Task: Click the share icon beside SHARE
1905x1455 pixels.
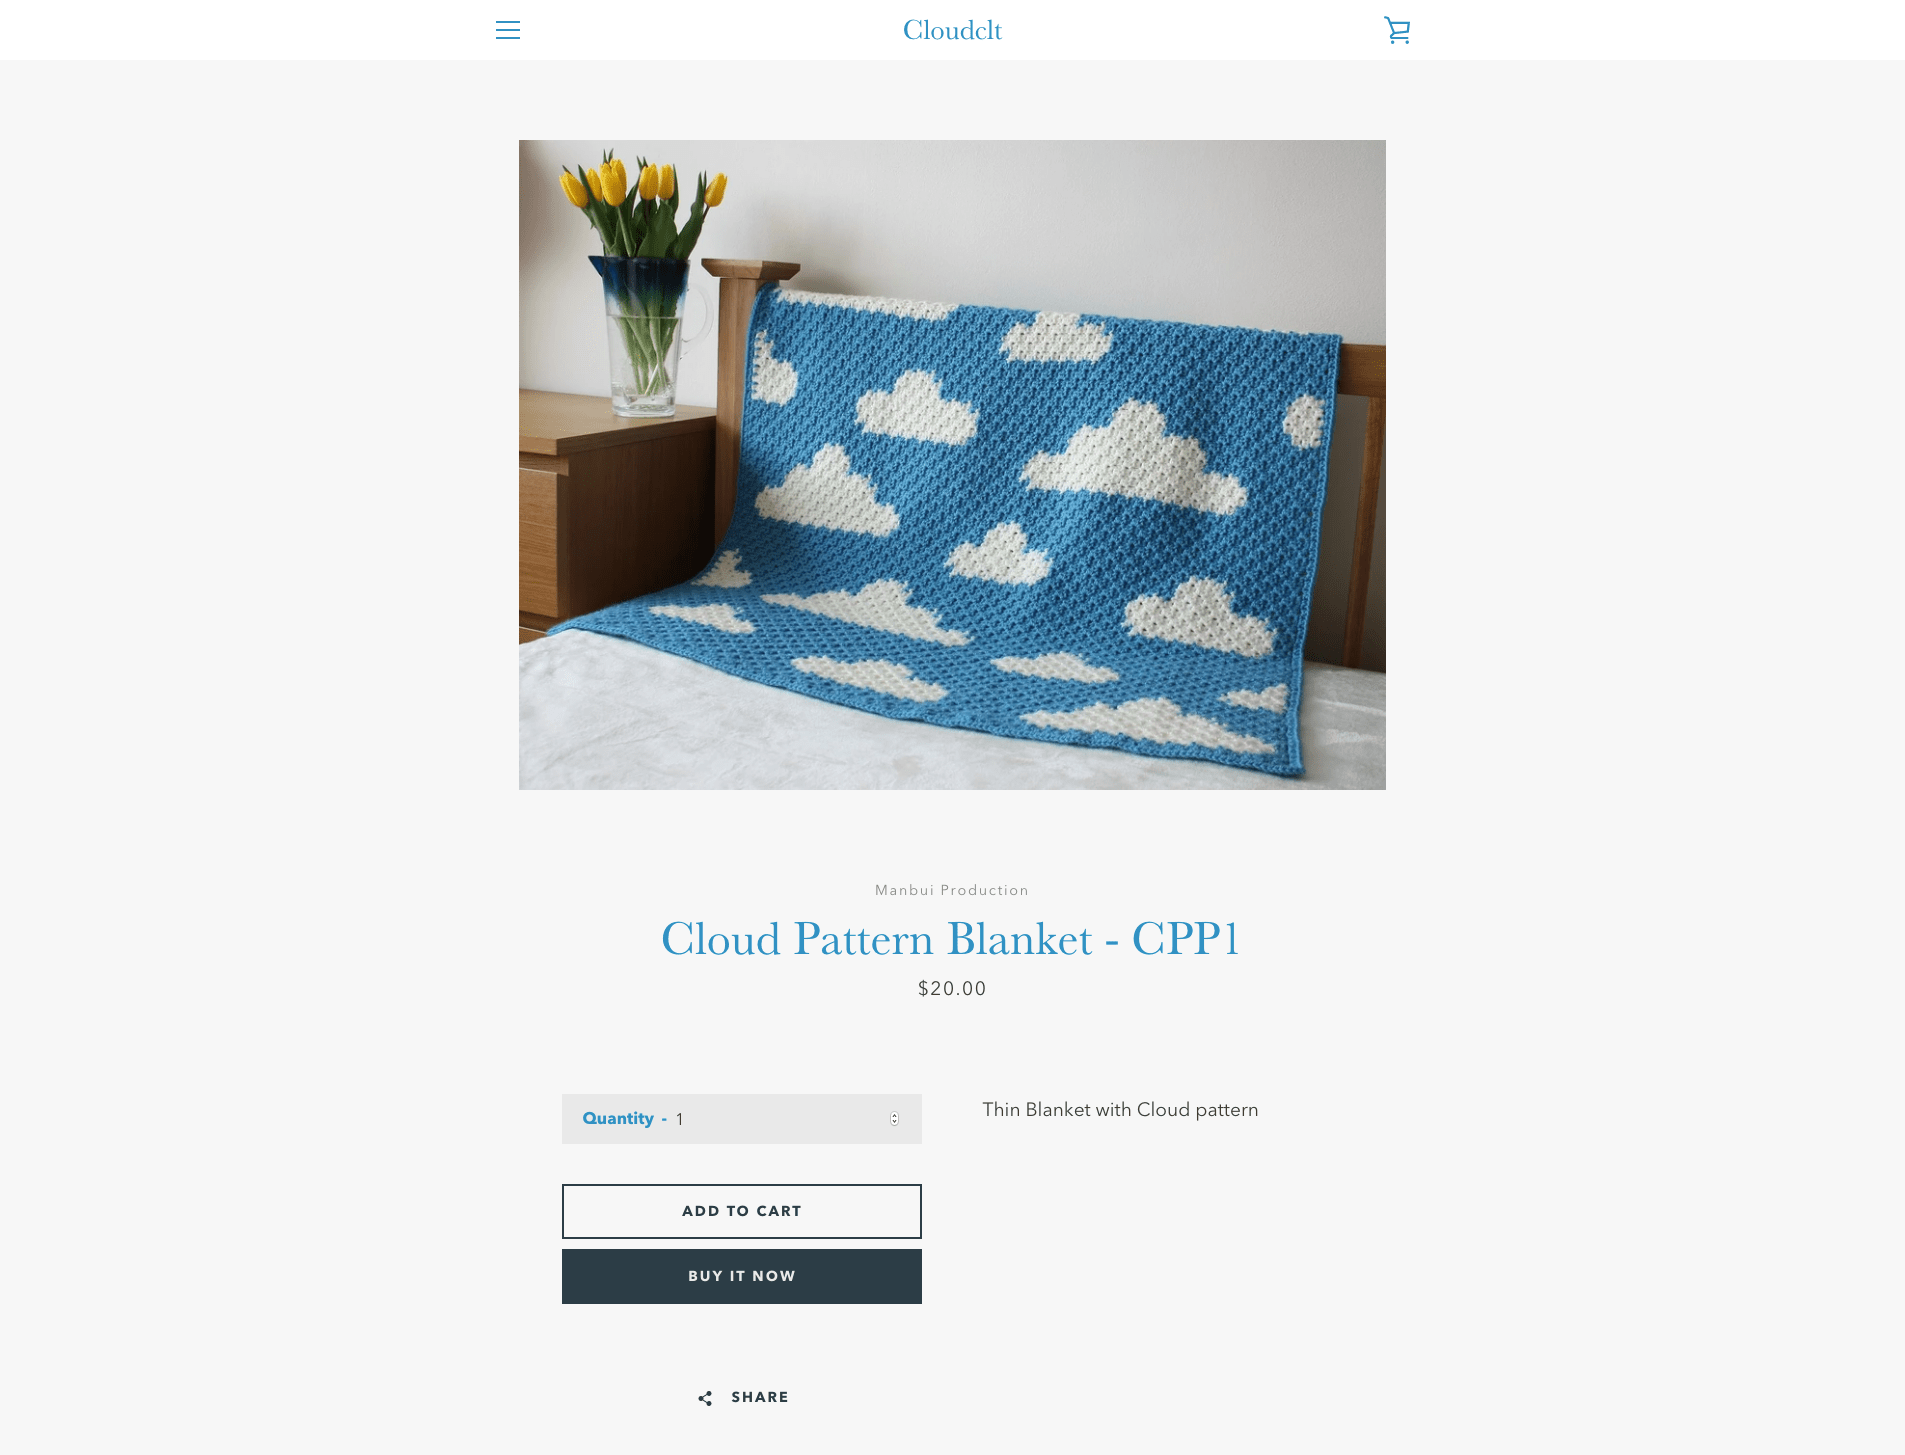Action: click(x=705, y=1398)
